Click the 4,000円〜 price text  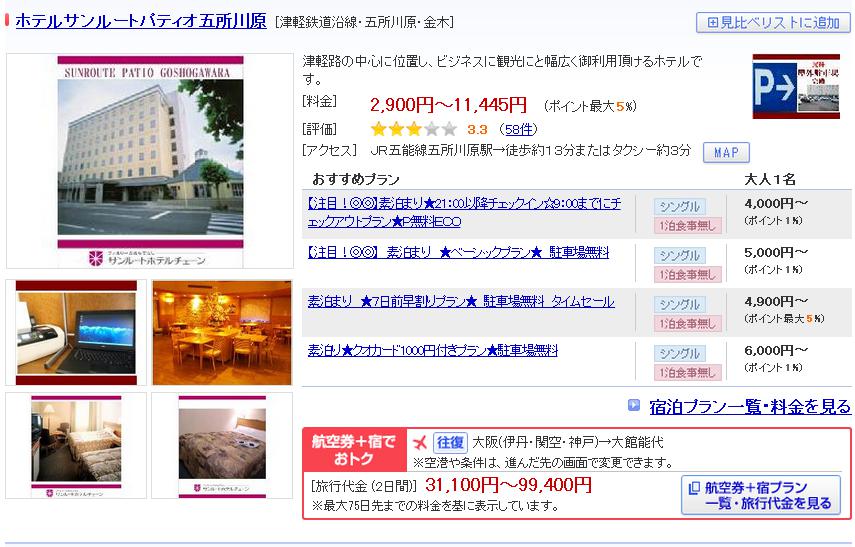(x=776, y=203)
